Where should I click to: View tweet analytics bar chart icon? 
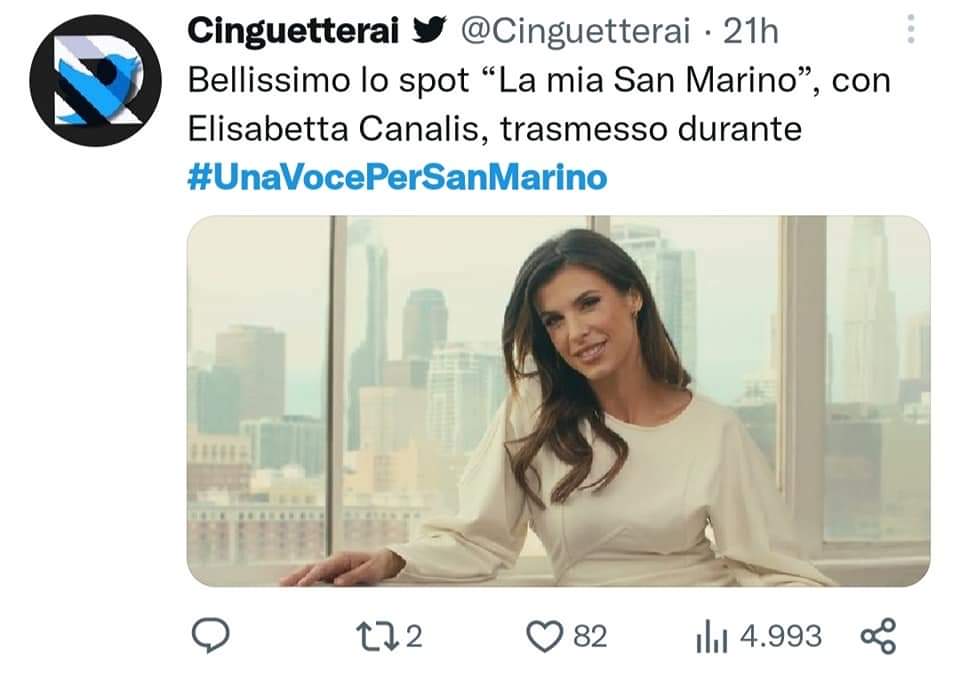point(711,637)
